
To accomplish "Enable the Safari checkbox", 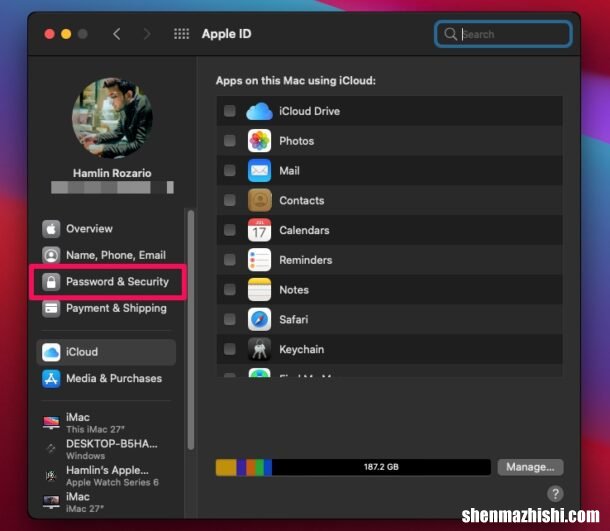I will click(230, 319).
